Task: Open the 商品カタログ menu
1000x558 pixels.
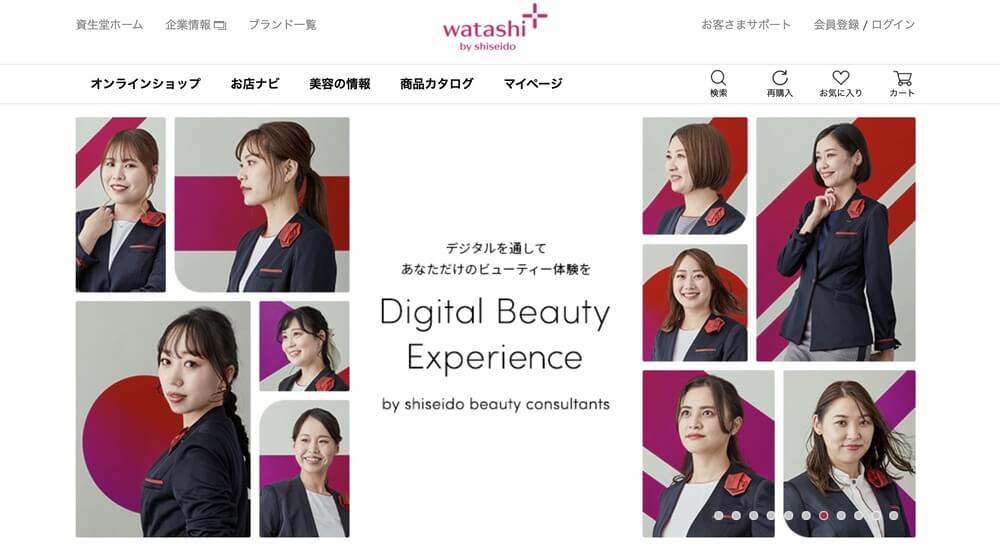Action: (437, 84)
